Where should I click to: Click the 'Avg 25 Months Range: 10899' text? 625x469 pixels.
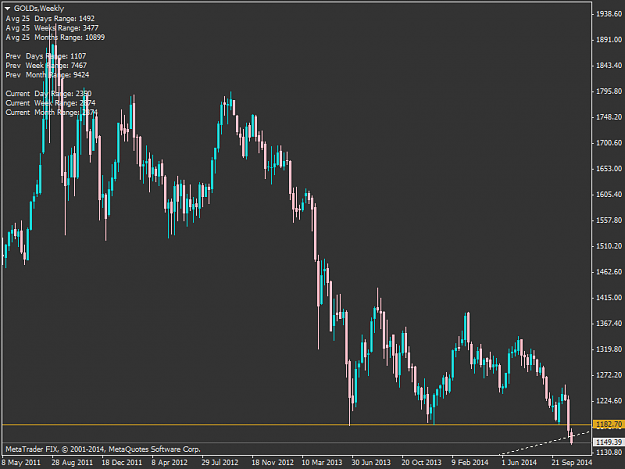(x=55, y=37)
